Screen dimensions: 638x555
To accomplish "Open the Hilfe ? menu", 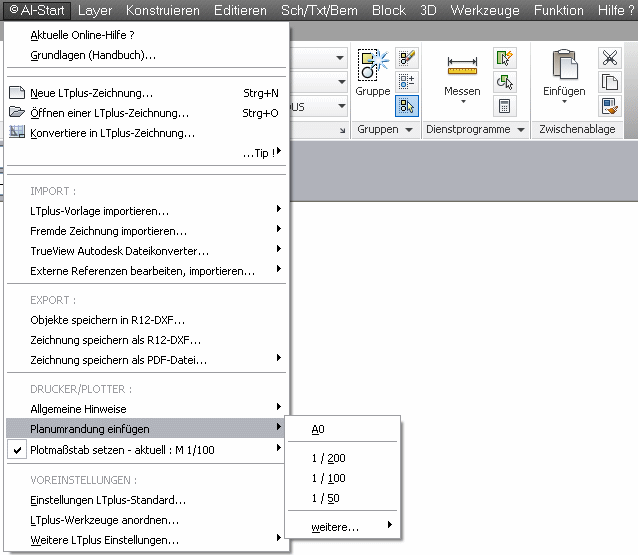I will 616,10.
